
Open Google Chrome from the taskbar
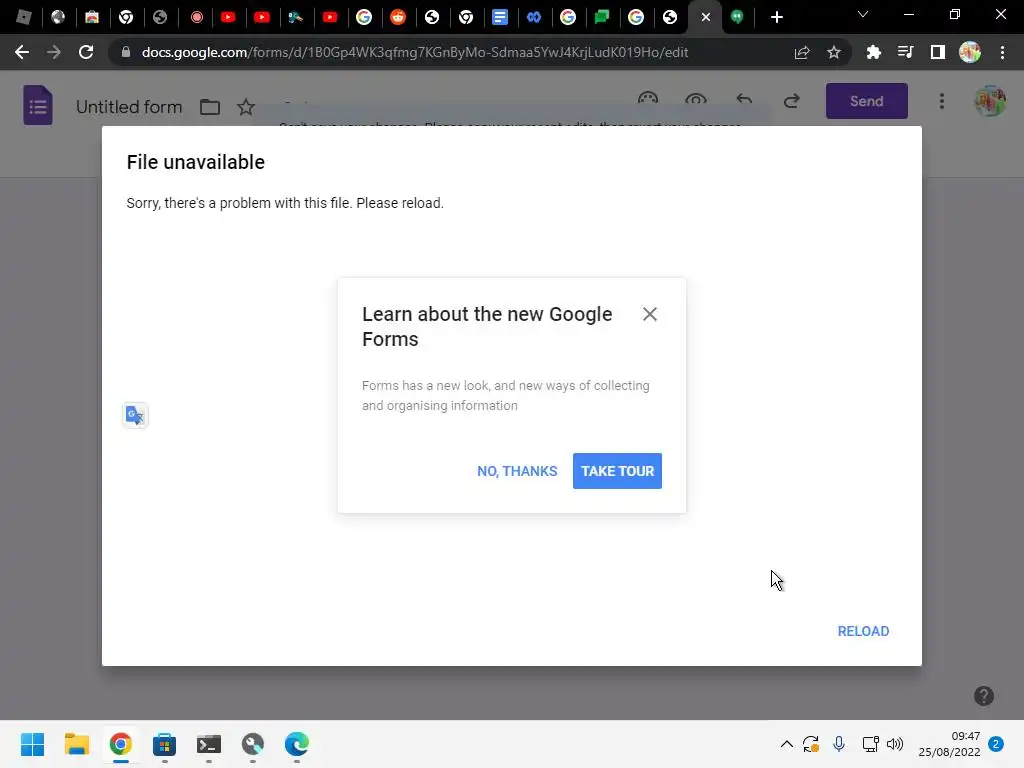pyautogui.click(x=120, y=744)
